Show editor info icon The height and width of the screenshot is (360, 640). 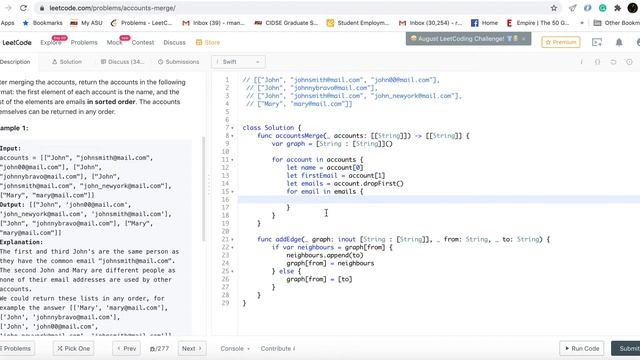coord(581,62)
